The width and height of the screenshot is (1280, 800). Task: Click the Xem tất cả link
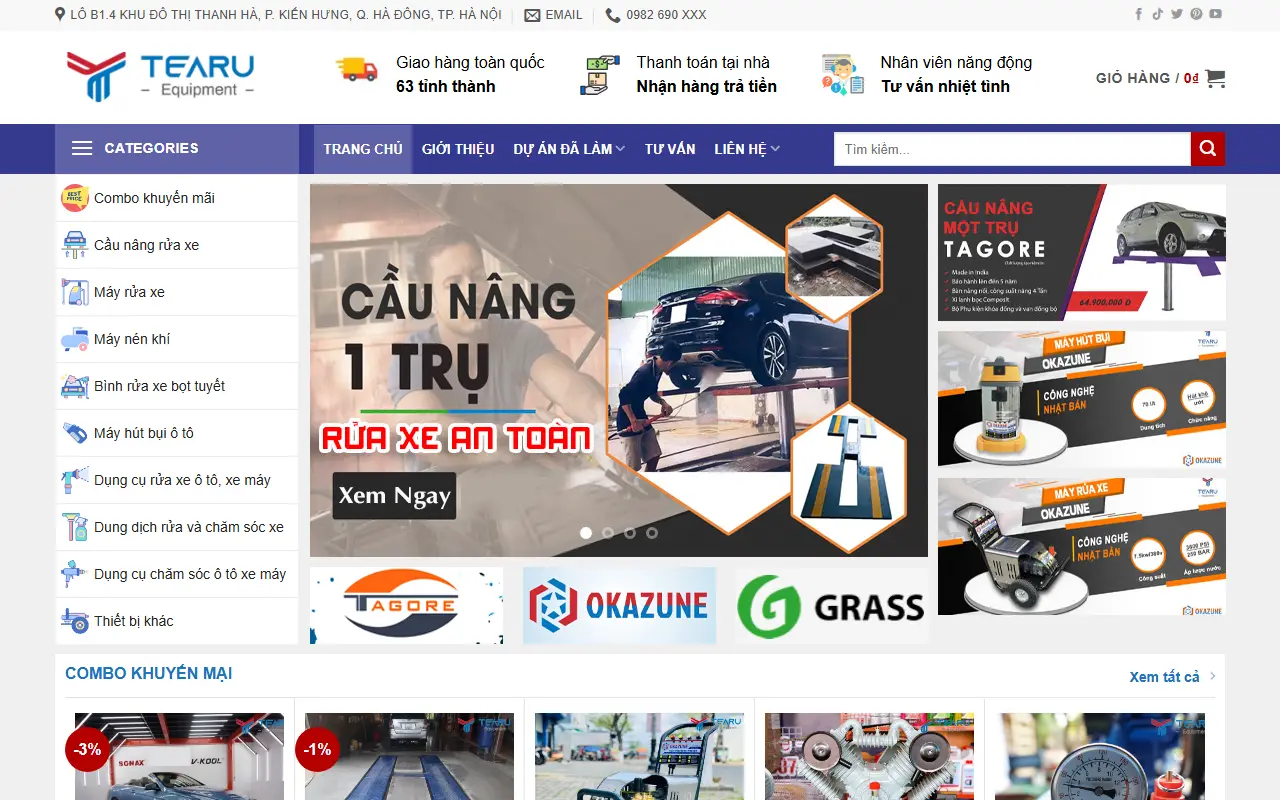coord(1164,677)
